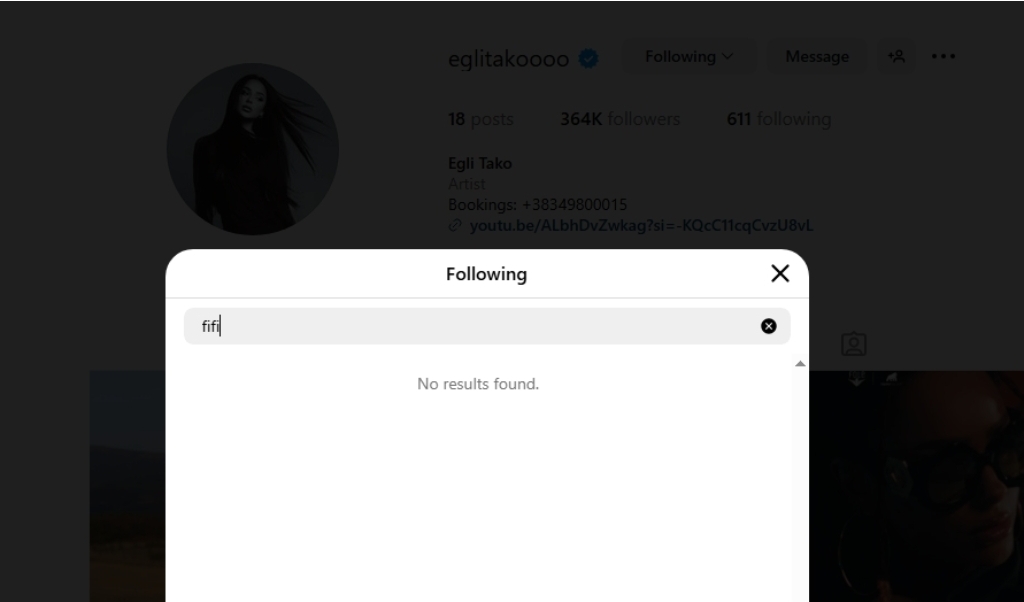Screen dimensions: 1024x602
Task: Close the Following dialog
Action: (x=780, y=274)
